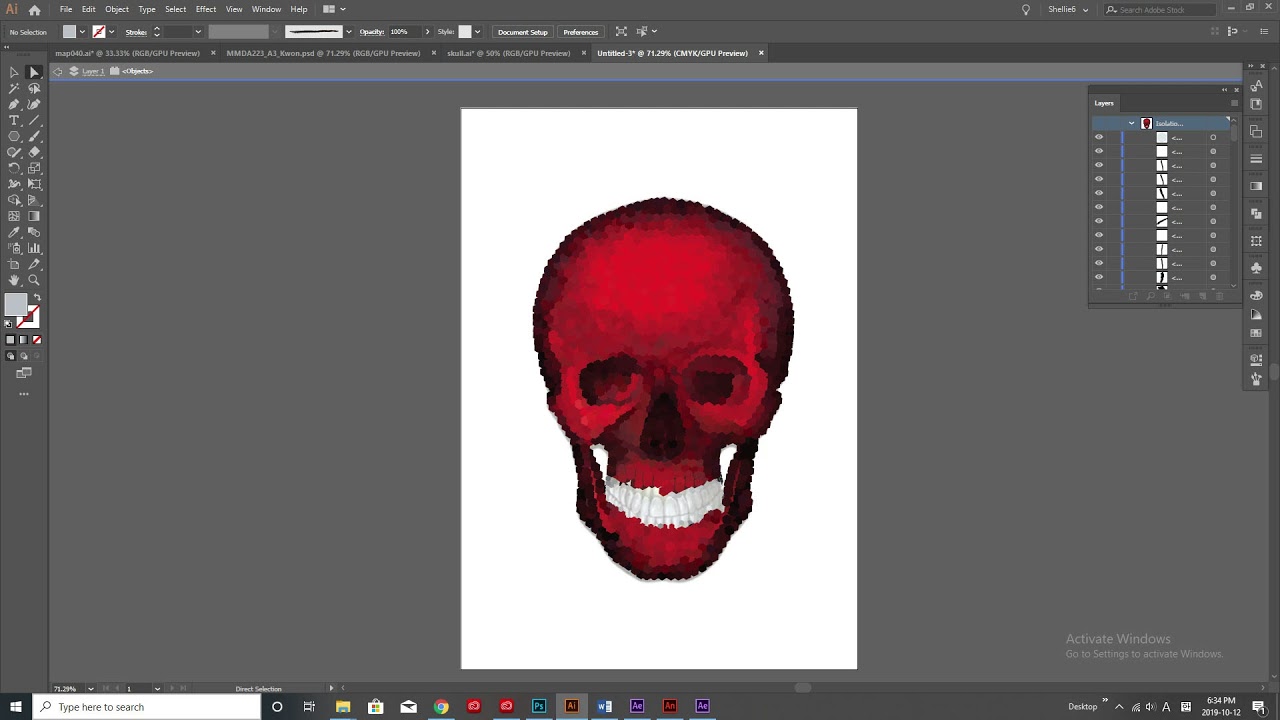The image size is (1280, 720).
Task: Click the Home icon beside Ai logo
Action: 34,9
